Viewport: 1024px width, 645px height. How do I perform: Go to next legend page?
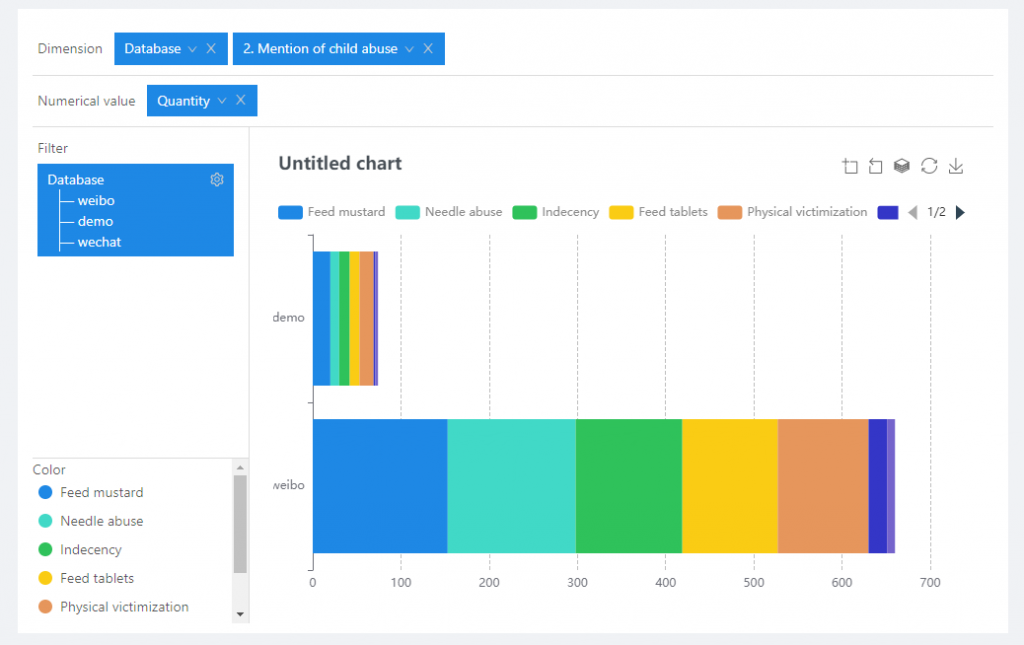coord(961,212)
